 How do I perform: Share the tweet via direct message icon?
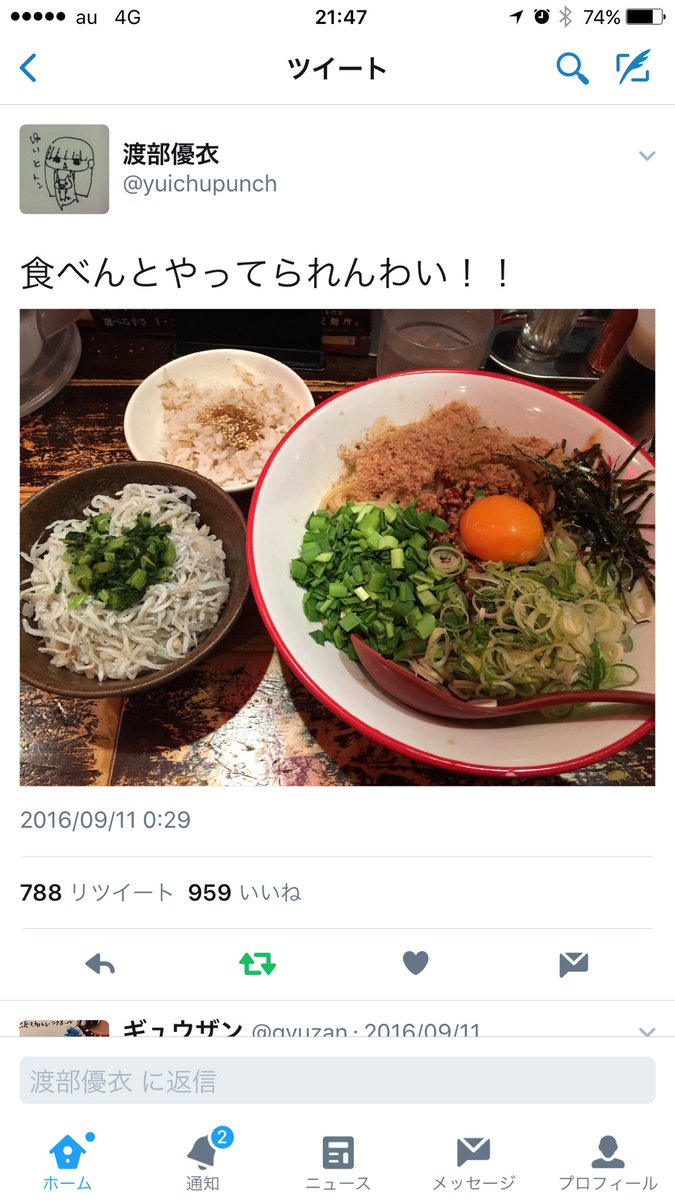click(573, 964)
